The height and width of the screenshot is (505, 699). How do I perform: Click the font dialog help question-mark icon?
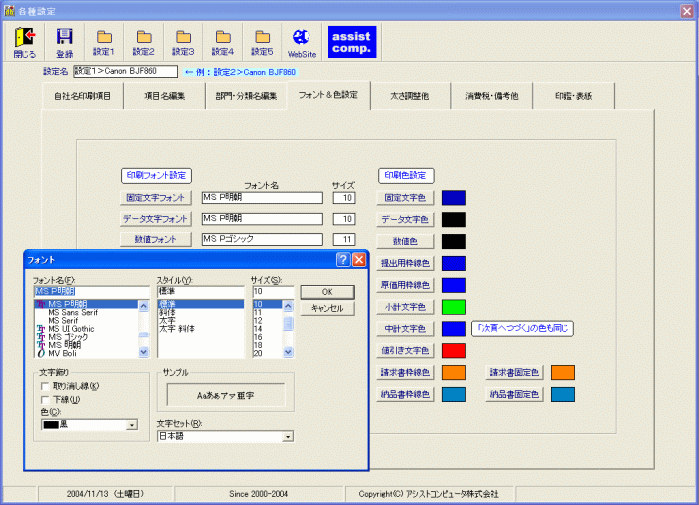342,259
